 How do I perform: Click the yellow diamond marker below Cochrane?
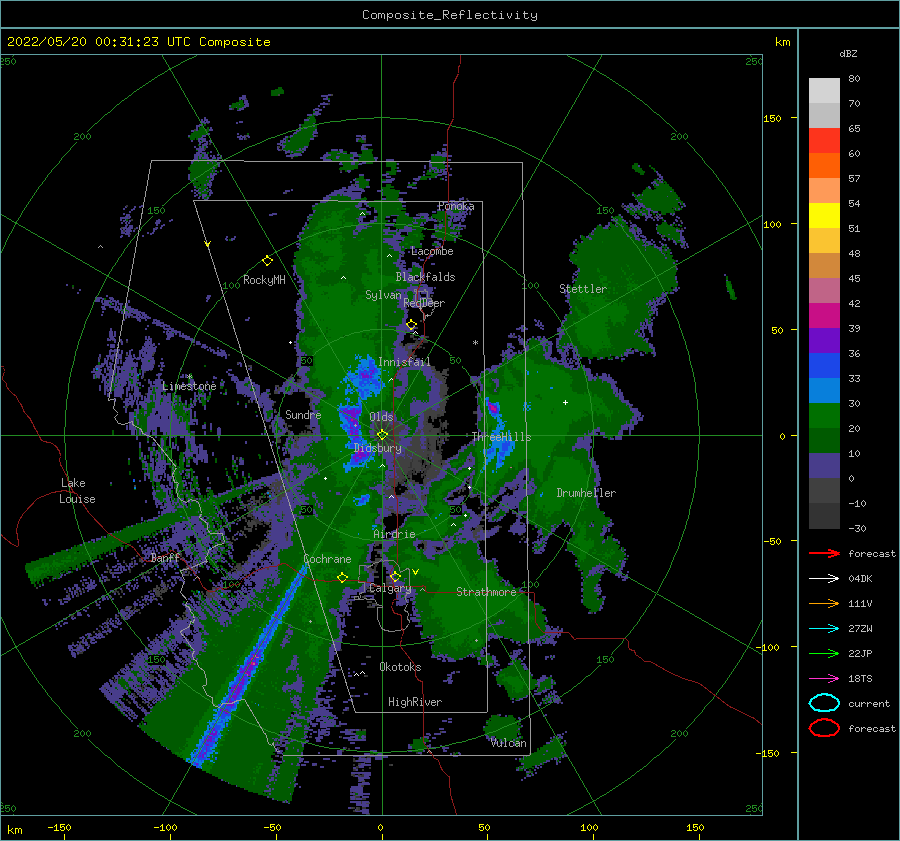[343, 577]
